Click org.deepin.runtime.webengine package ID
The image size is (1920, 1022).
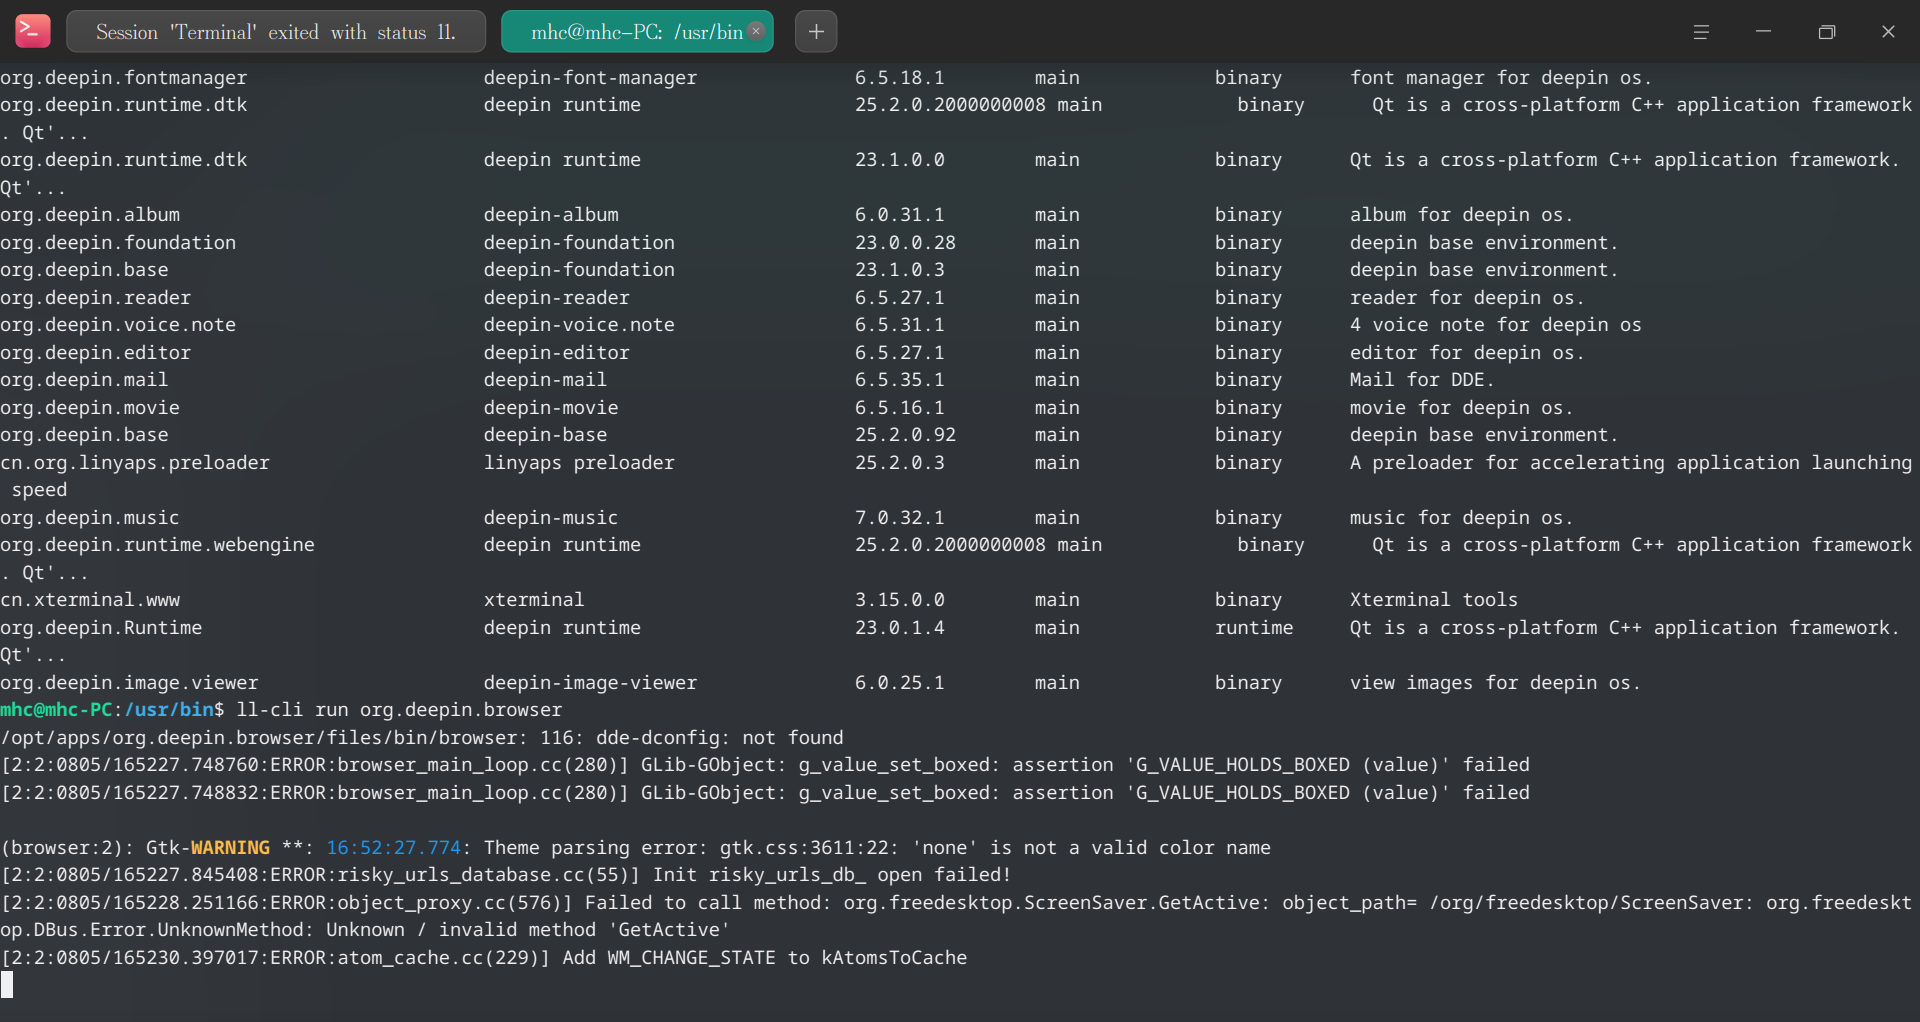tap(157, 545)
